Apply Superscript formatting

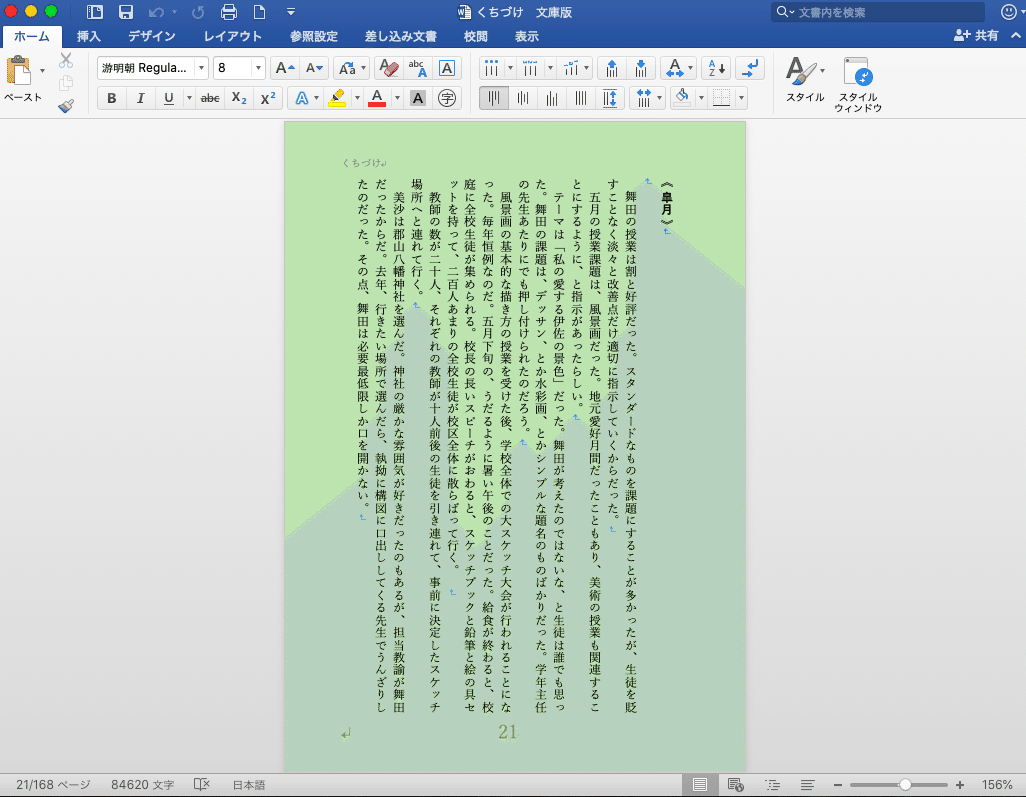[267, 98]
